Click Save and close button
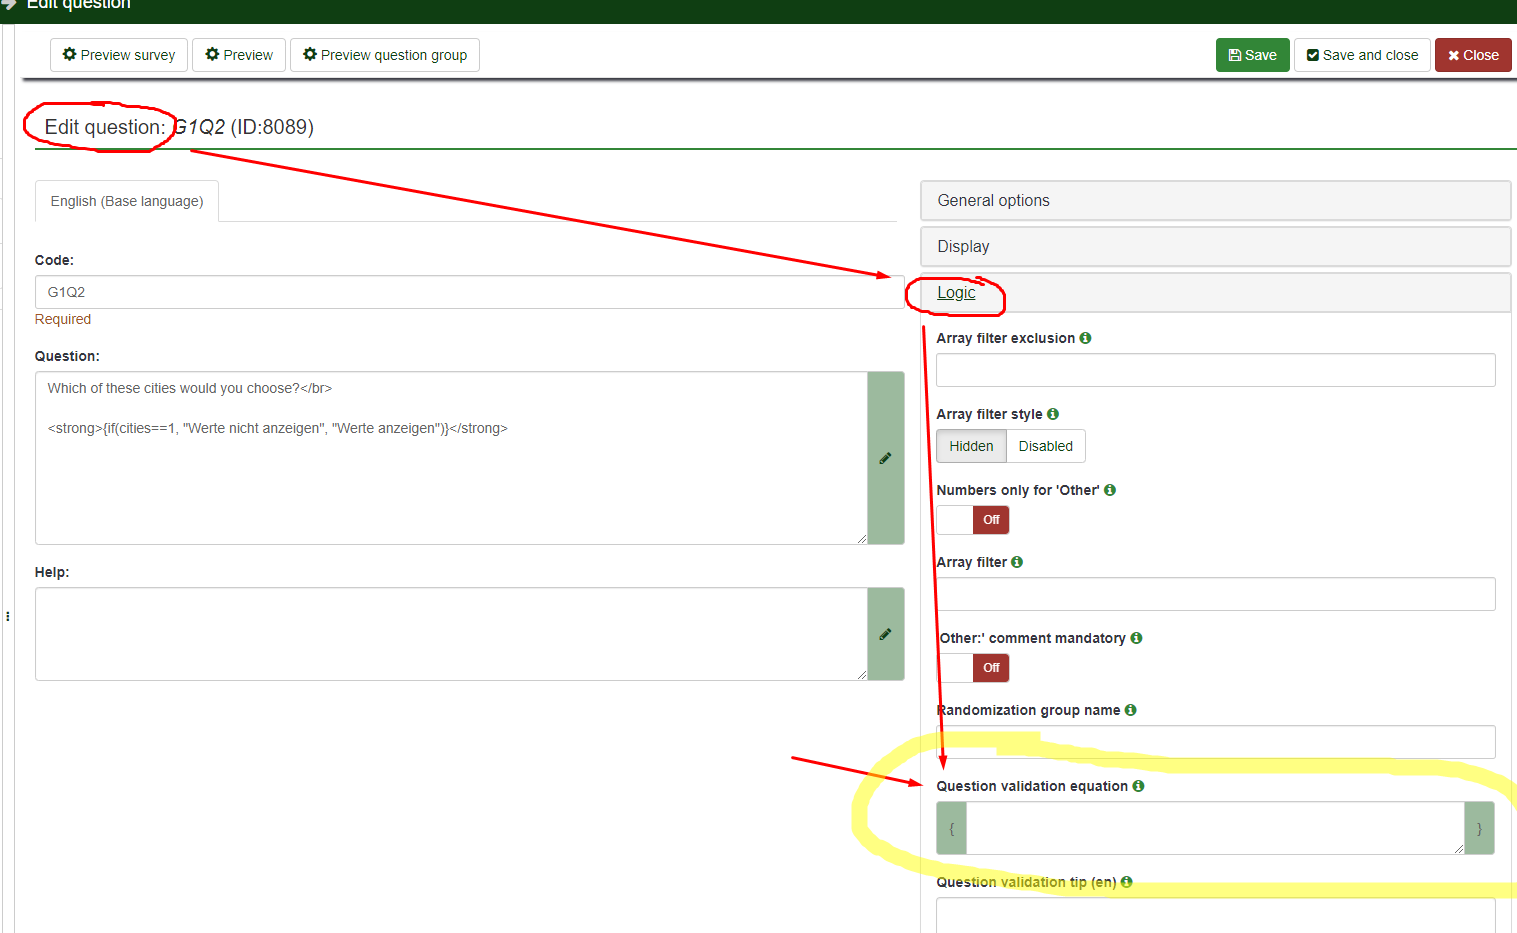1517x933 pixels. click(x=1362, y=55)
